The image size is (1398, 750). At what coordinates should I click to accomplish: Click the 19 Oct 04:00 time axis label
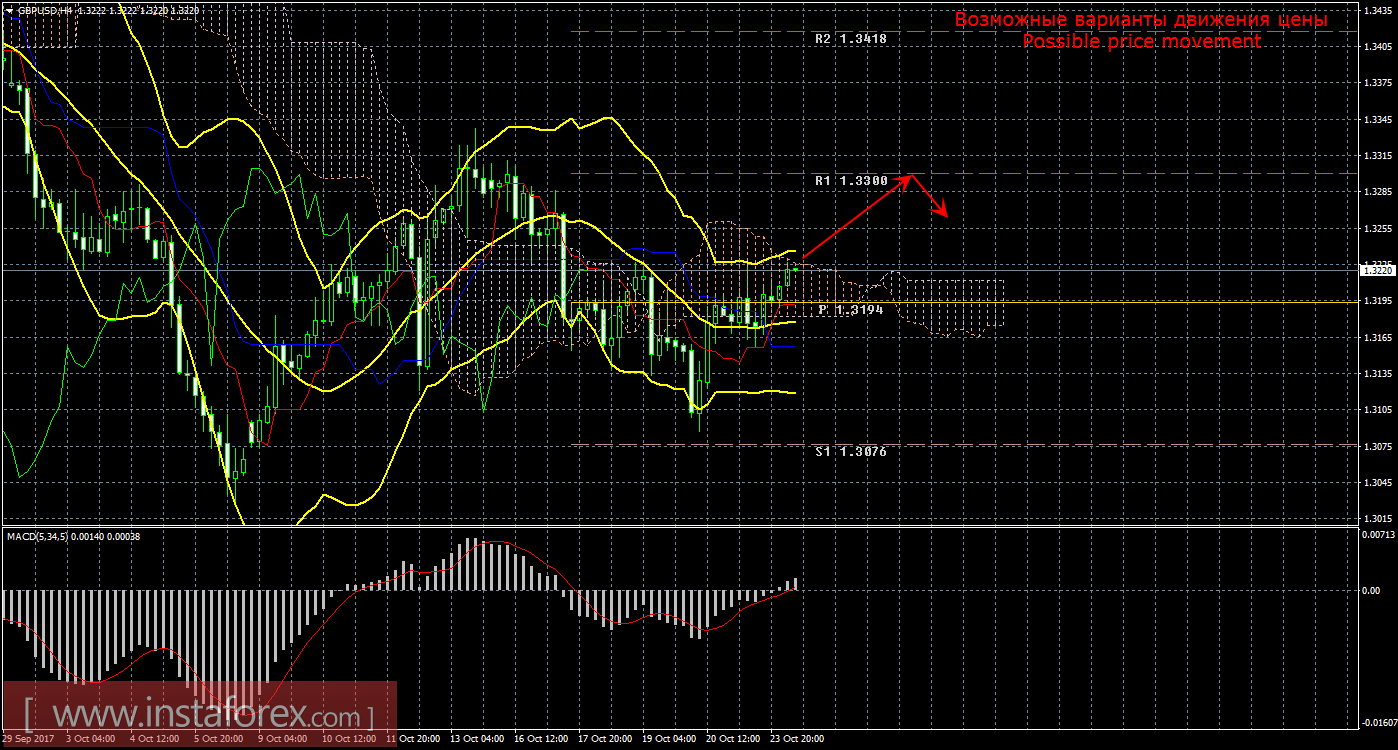point(668,740)
